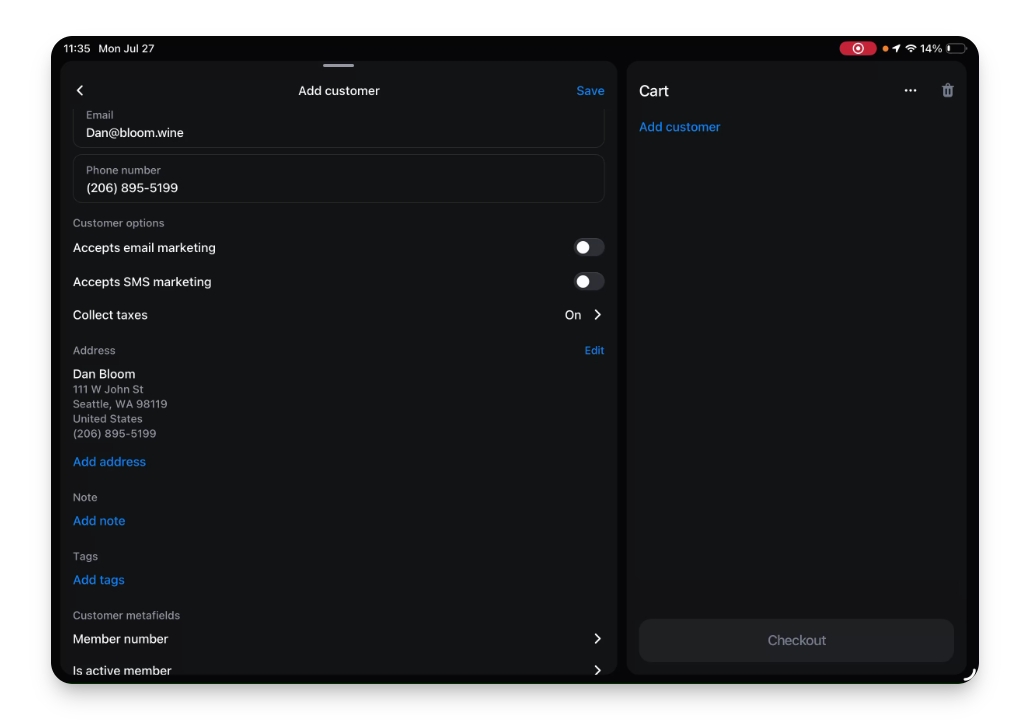Screen dimensions: 1030x720
Task: Edit the Phone number input field
Action: tap(338, 179)
